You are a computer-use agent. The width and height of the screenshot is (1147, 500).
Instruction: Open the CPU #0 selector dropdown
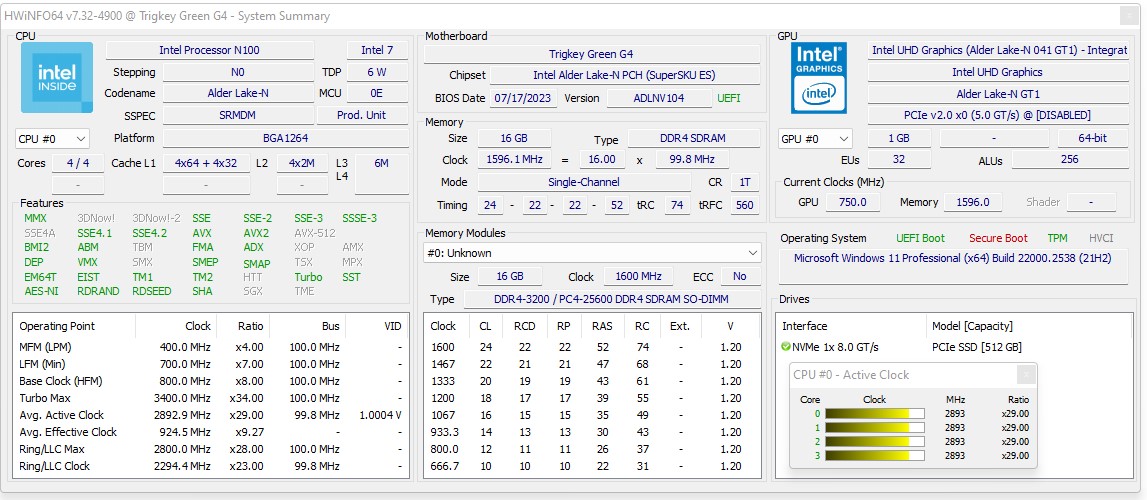52,139
